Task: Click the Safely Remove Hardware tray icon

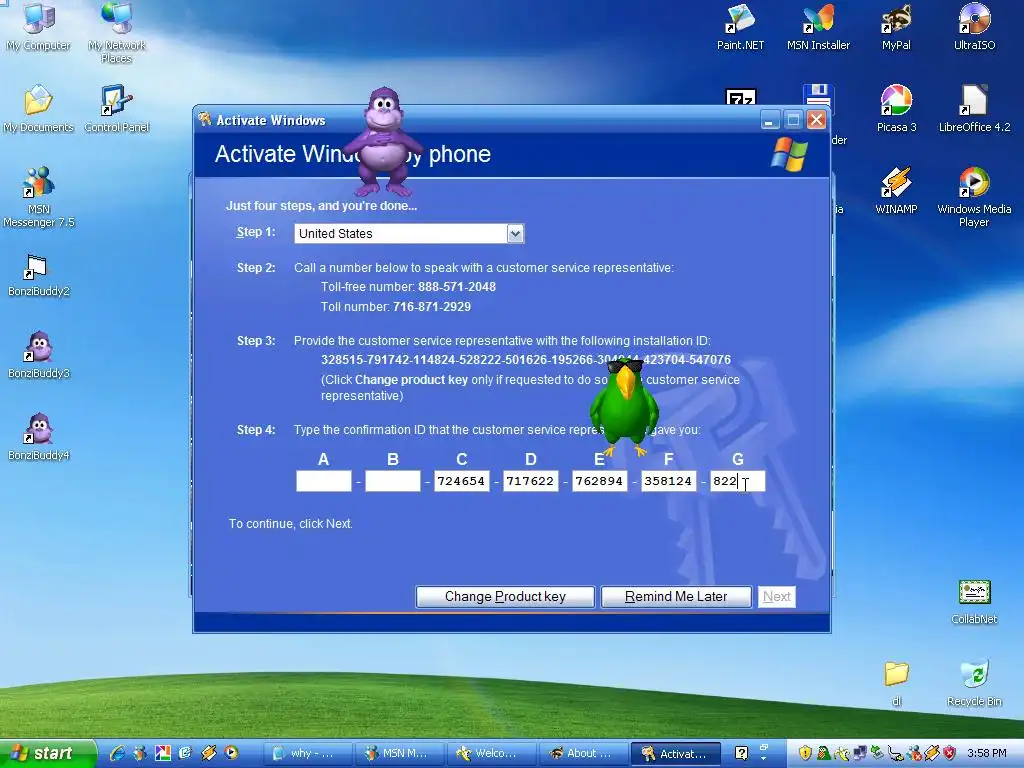Action: click(x=878, y=752)
